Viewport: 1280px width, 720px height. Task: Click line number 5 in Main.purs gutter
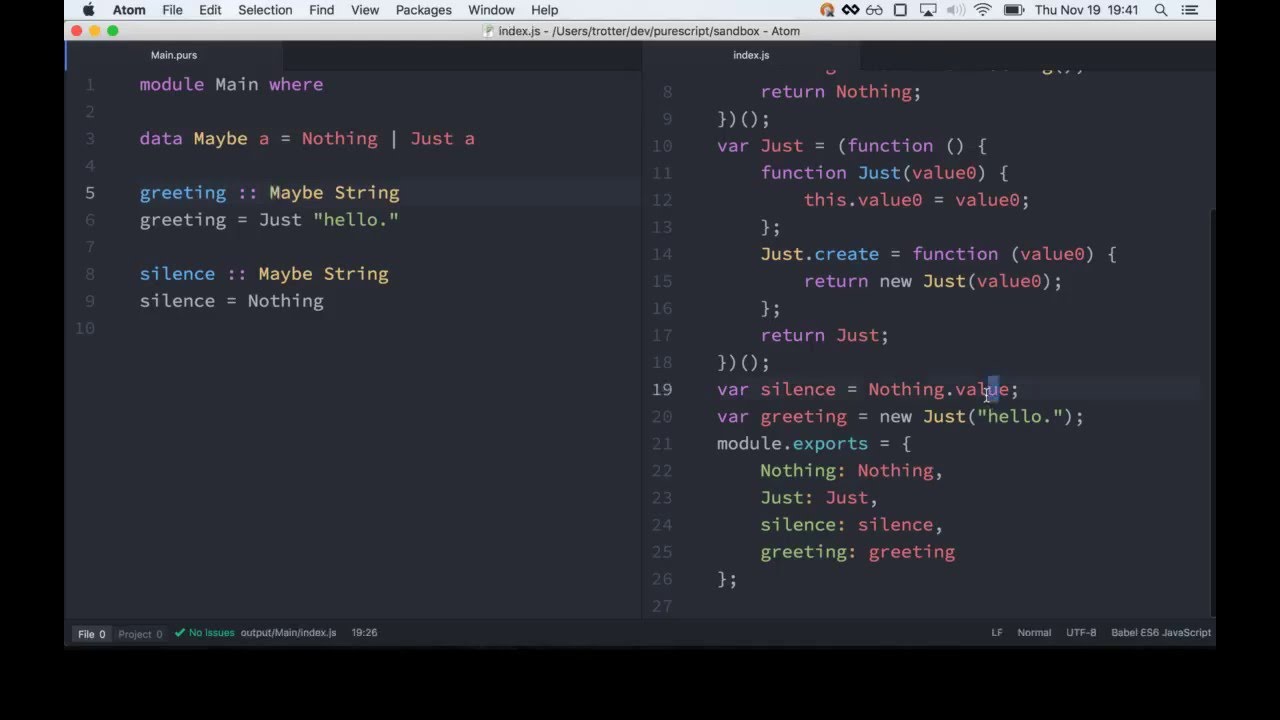(x=91, y=193)
